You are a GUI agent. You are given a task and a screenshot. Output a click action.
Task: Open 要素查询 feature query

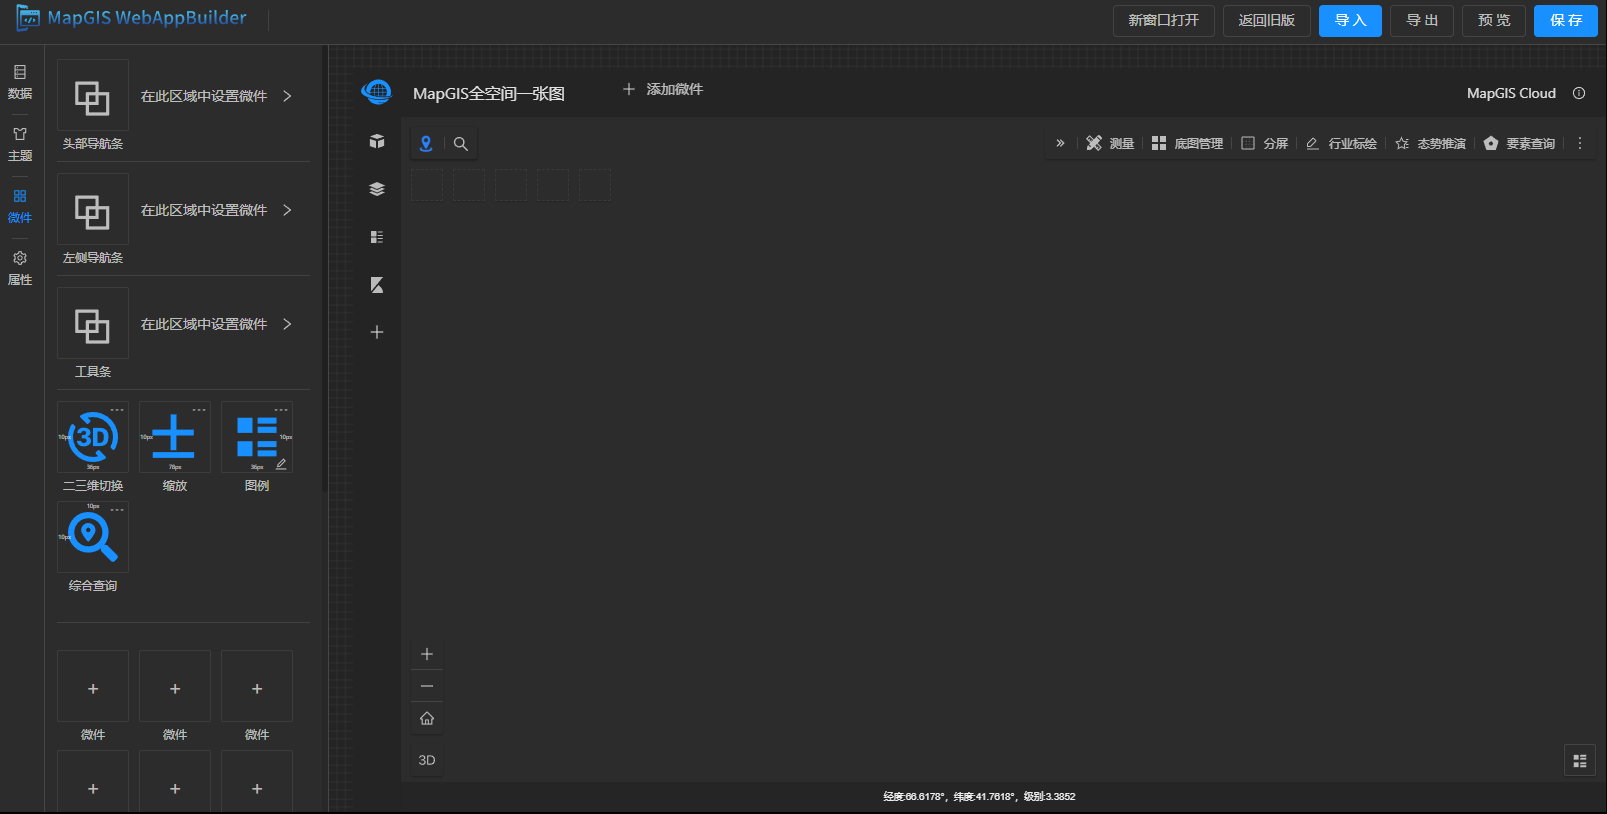tap(1519, 143)
